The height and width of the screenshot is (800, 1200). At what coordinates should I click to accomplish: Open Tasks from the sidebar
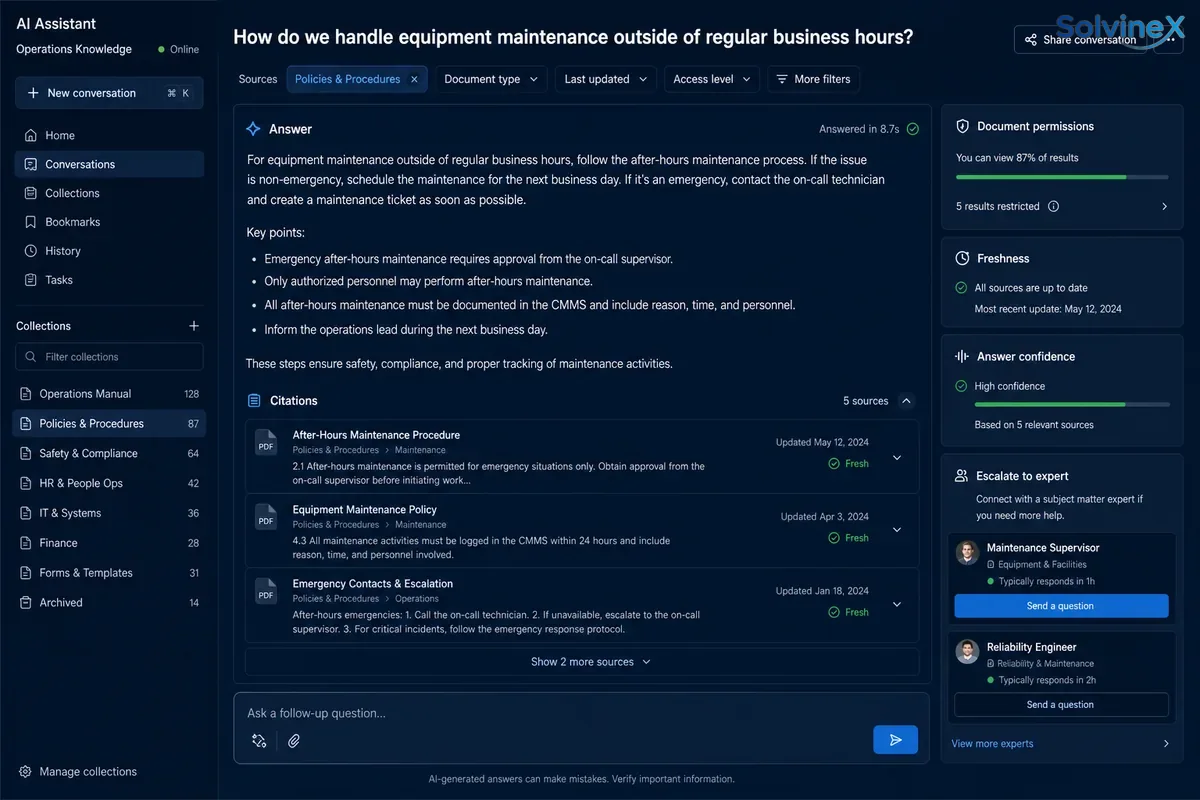coord(109,280)
